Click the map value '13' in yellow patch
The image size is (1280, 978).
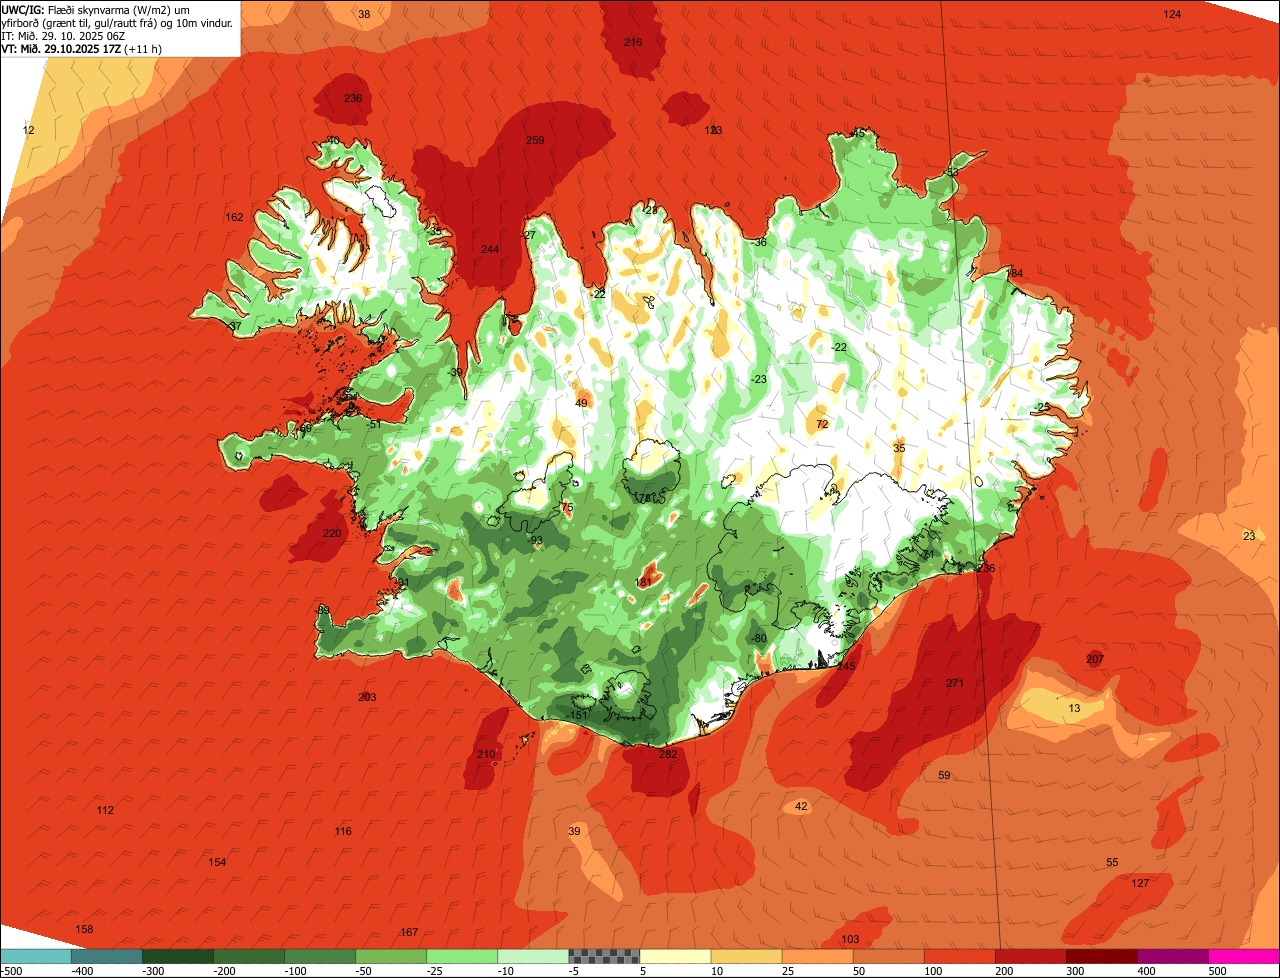tap(1074, 708)
